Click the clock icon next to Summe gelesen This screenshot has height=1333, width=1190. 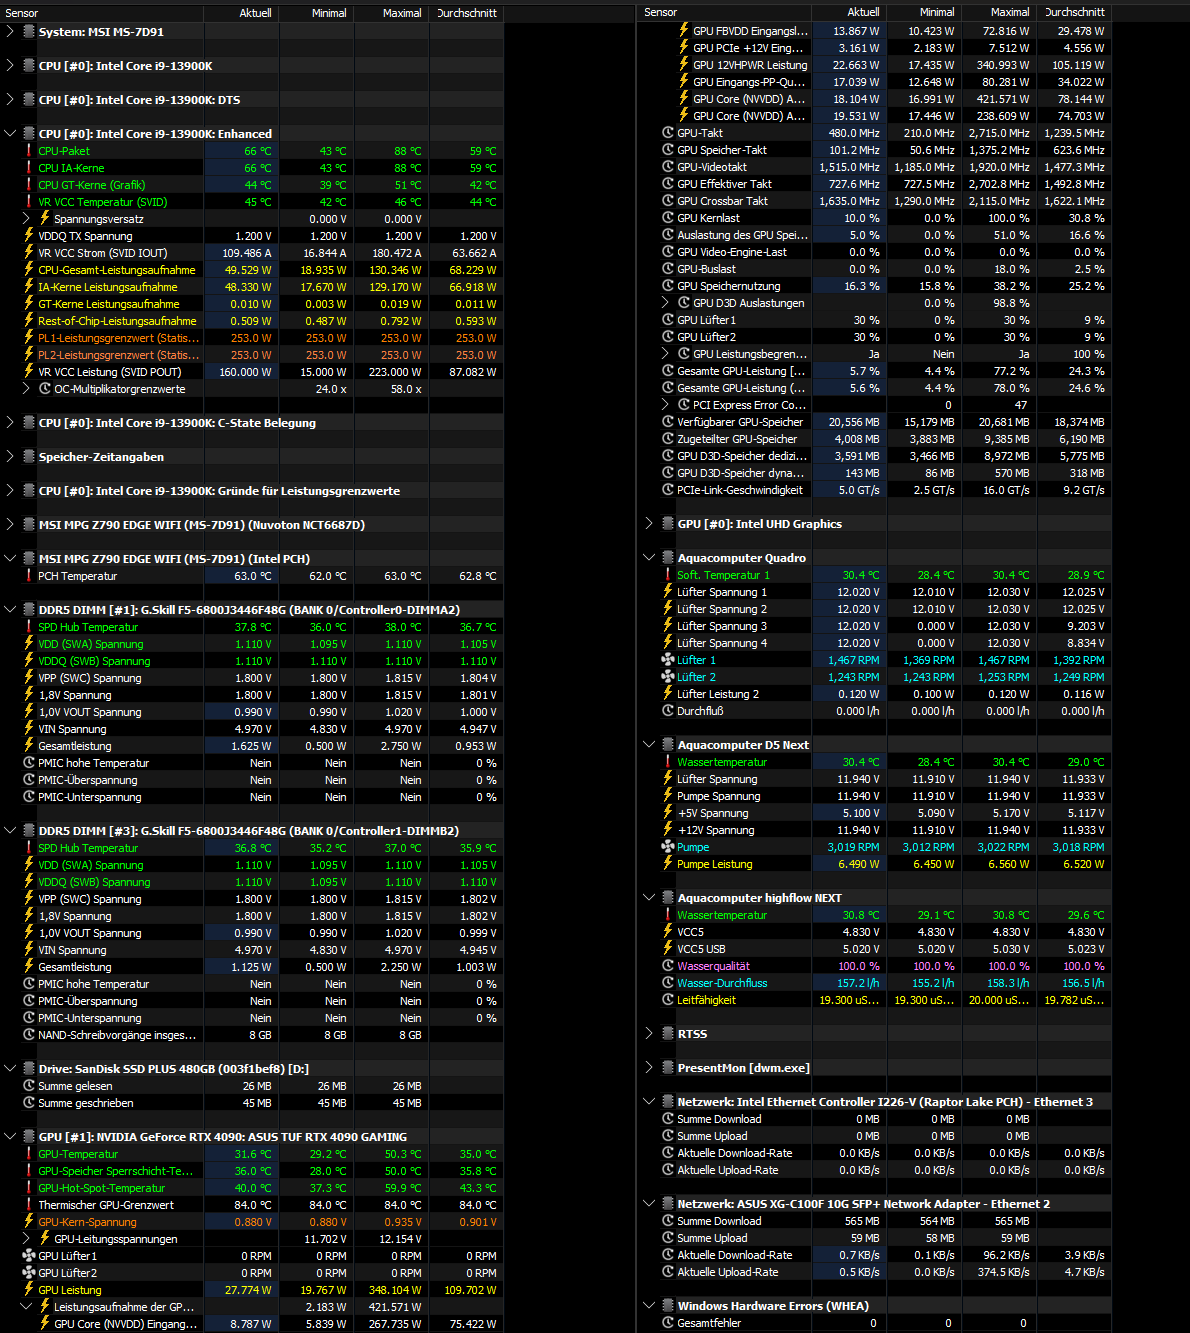(x=29, y=1086)
